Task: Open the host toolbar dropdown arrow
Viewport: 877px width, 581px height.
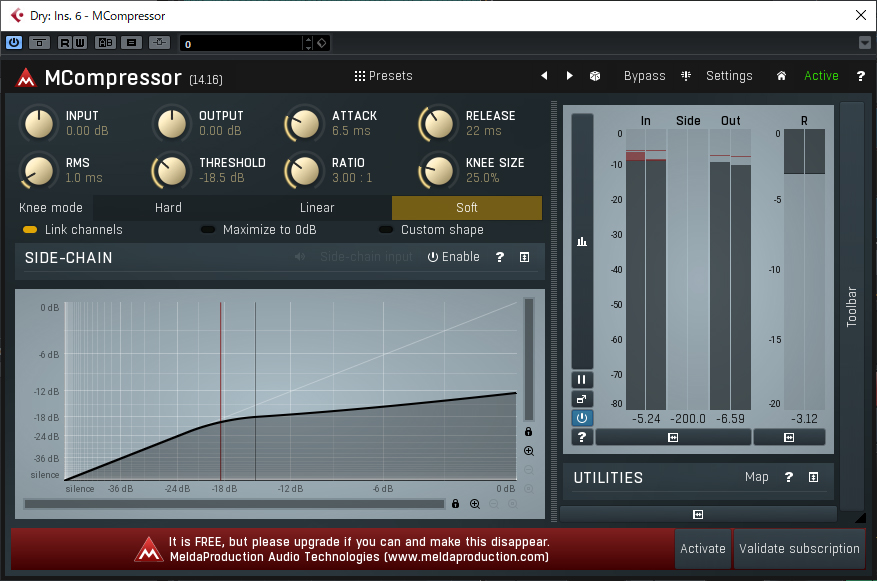Action: click(865, 42)
